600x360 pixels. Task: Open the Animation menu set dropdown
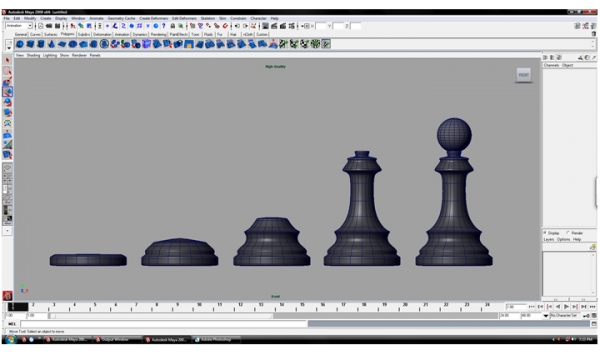coord(19,26)
